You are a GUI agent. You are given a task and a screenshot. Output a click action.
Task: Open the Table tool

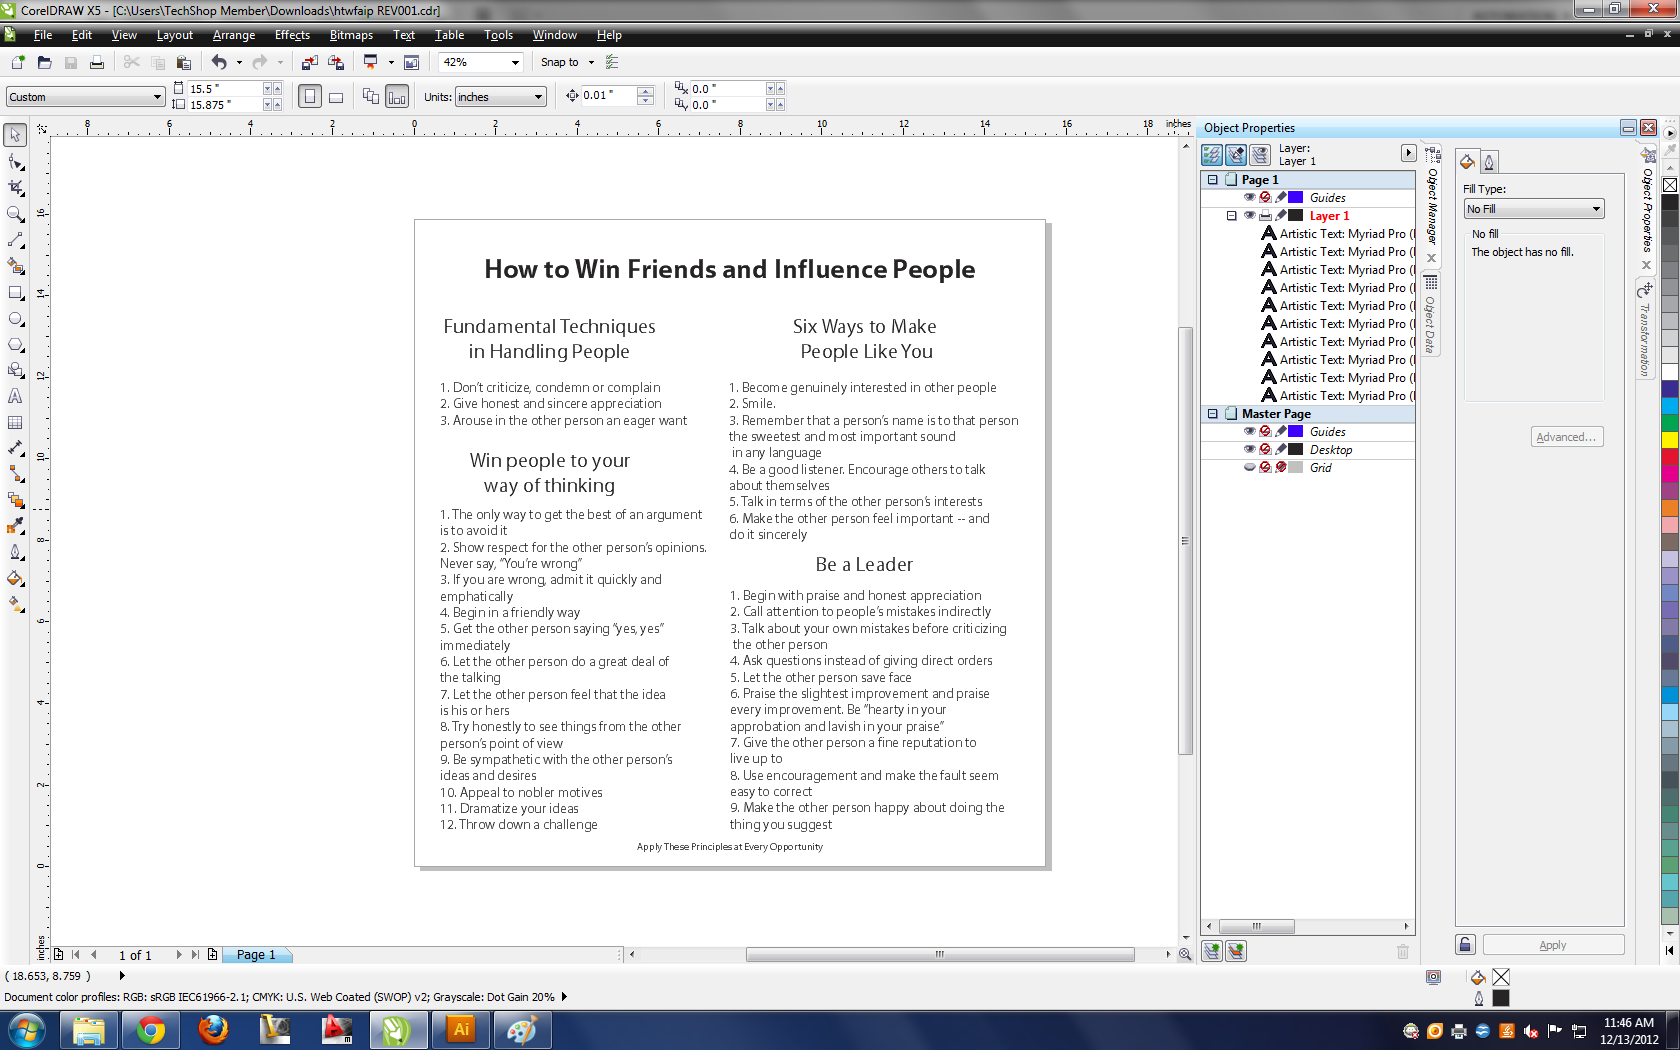[15, 422]
